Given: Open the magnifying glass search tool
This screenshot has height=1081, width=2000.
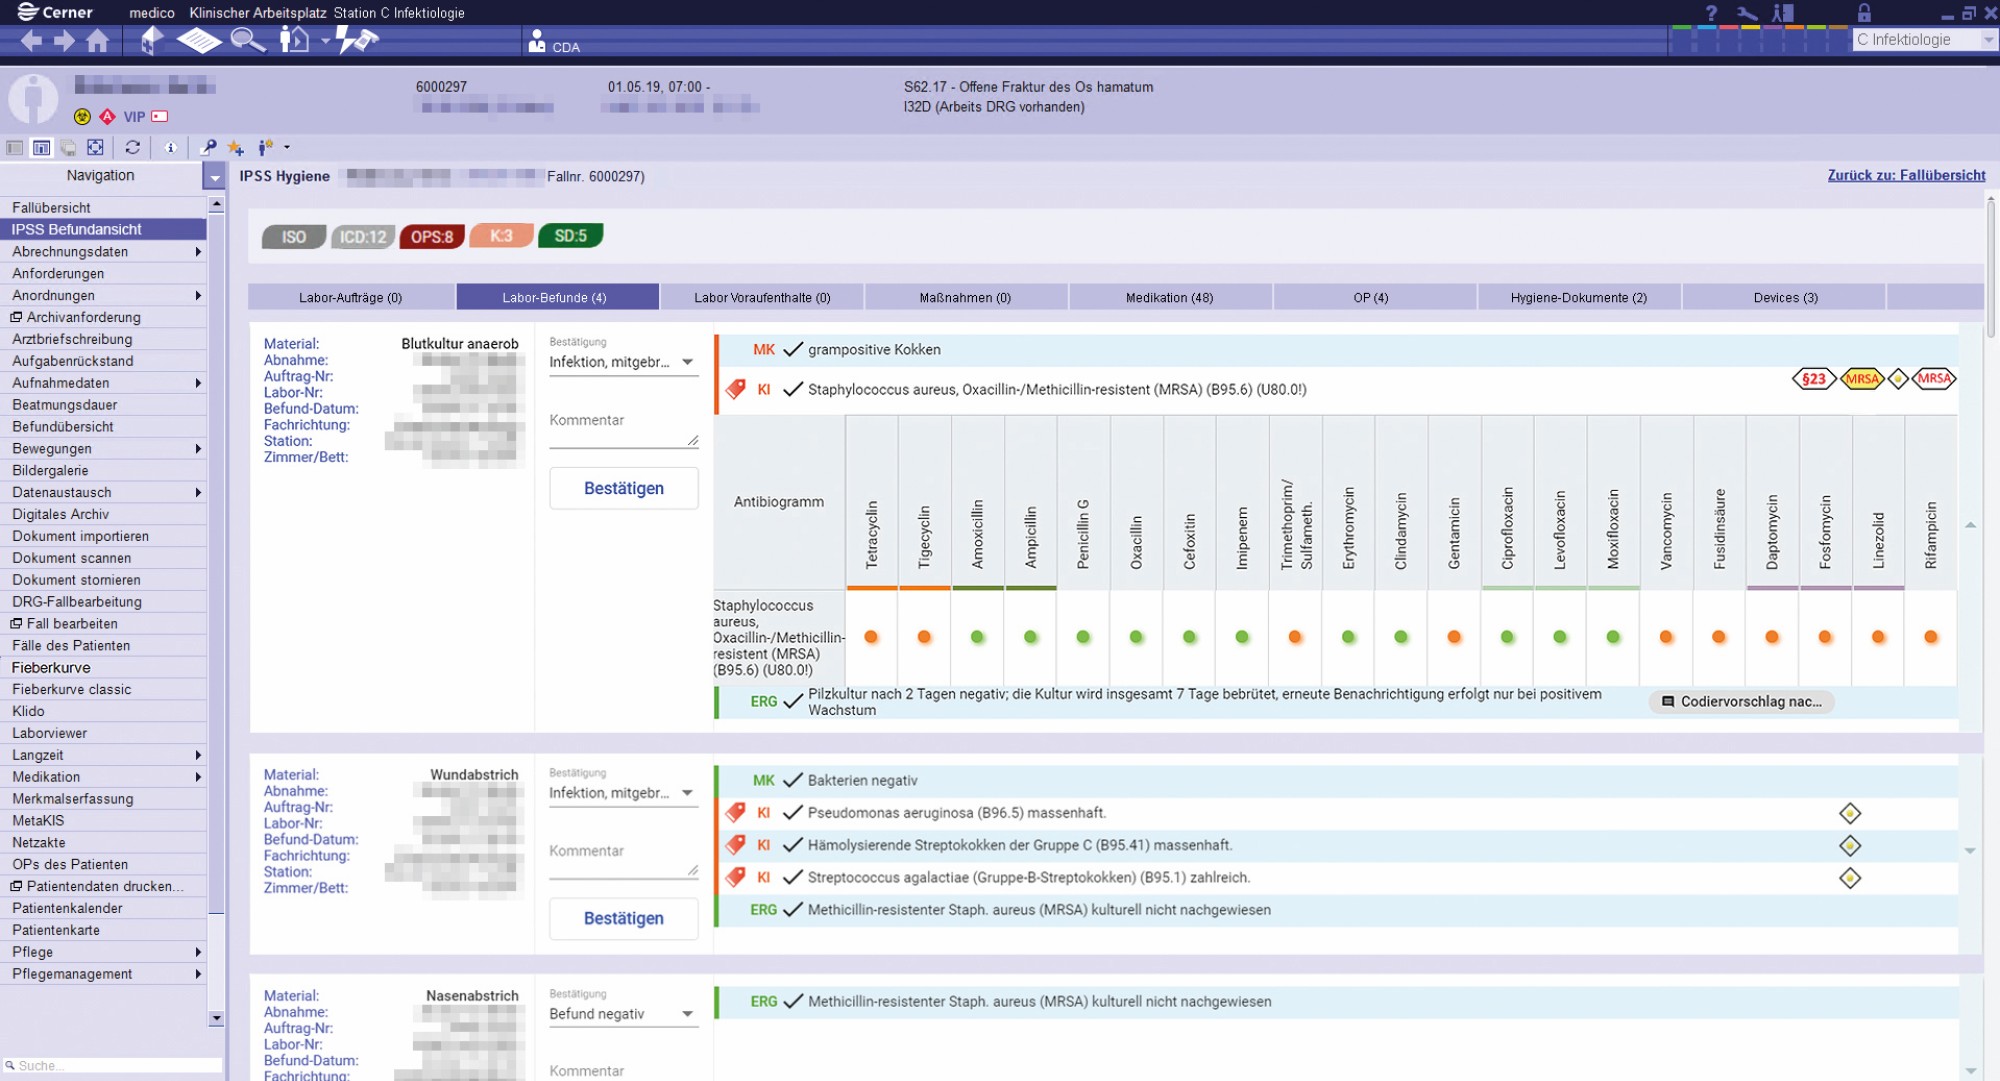Looking at the screenshot, I should pos(247,40).
